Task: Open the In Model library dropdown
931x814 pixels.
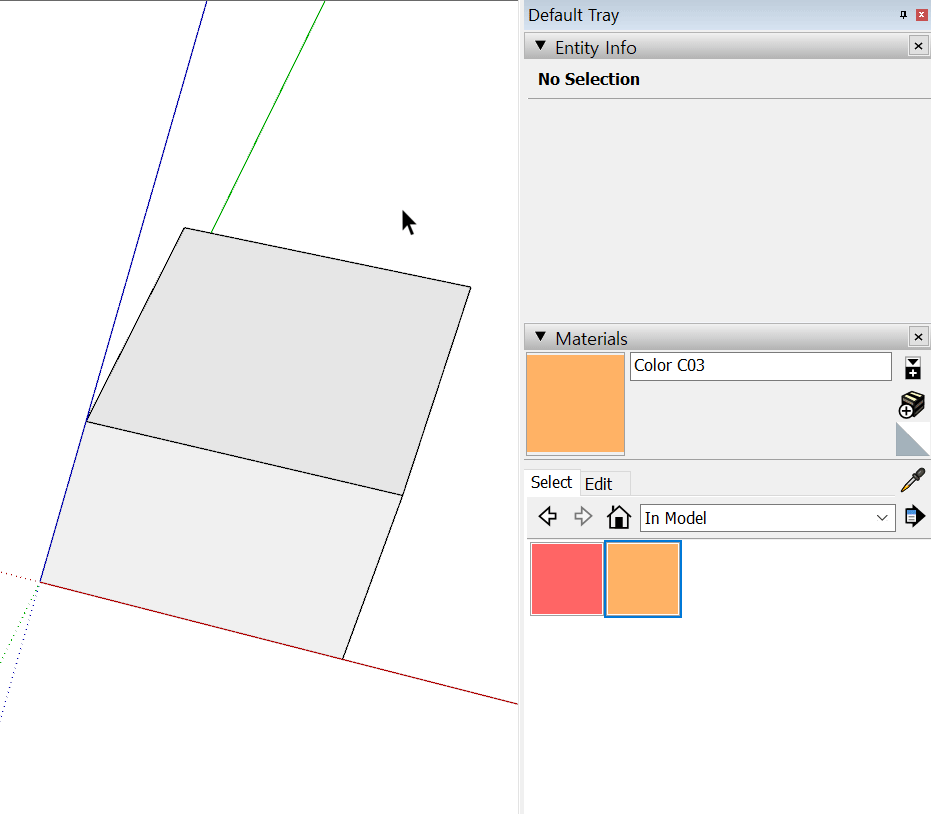Action: point(767,518)
